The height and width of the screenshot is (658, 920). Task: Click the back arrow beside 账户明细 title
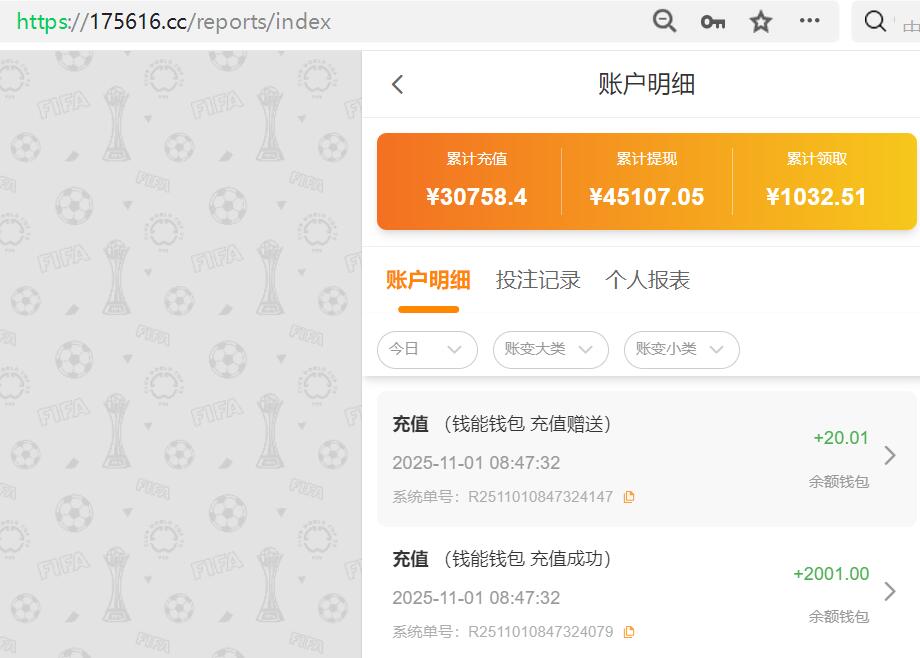coord(397,85)
